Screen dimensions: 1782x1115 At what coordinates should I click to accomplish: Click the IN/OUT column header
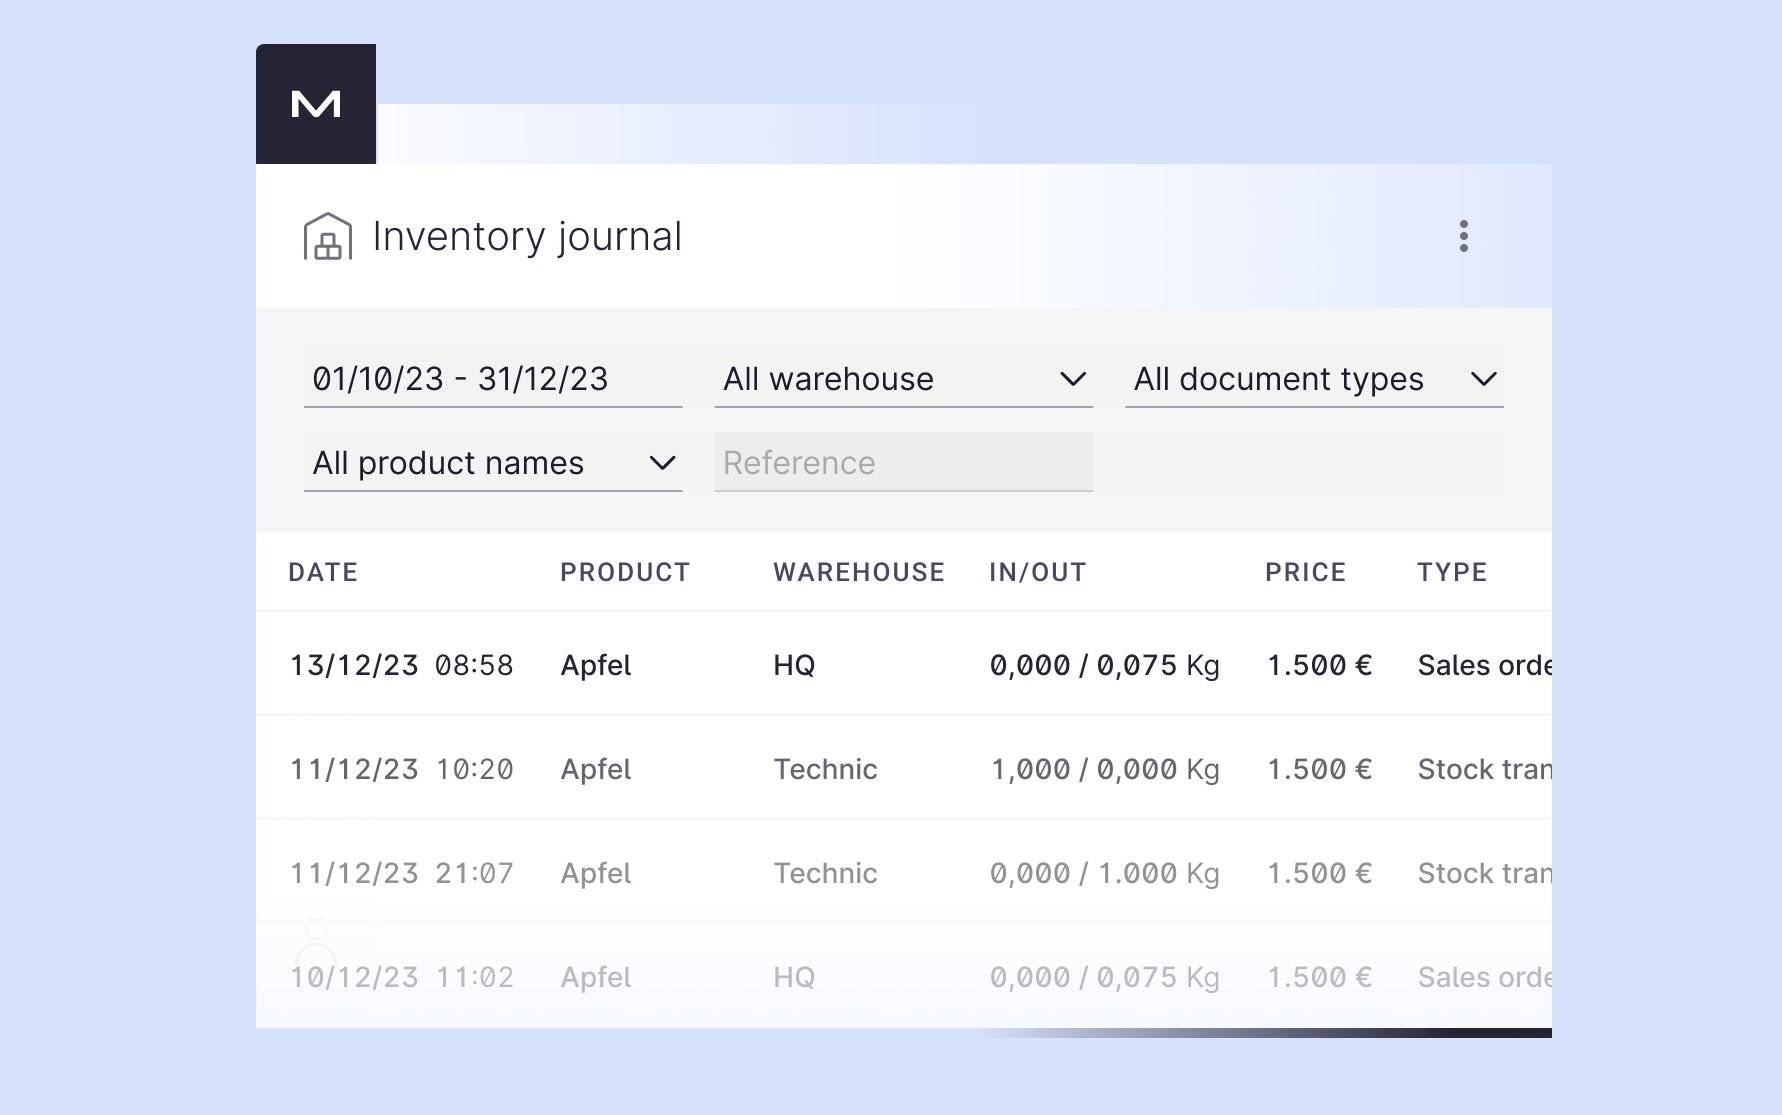click(x=1037, y=572)
